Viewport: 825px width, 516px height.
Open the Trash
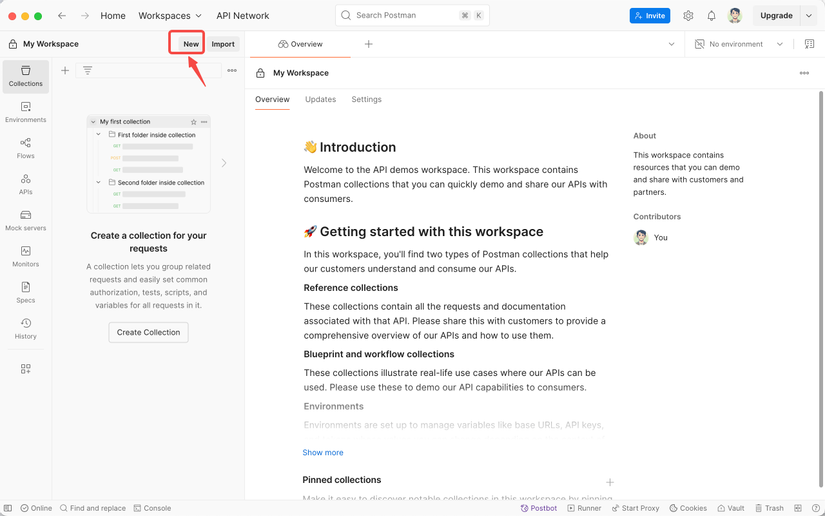[769, 508]
